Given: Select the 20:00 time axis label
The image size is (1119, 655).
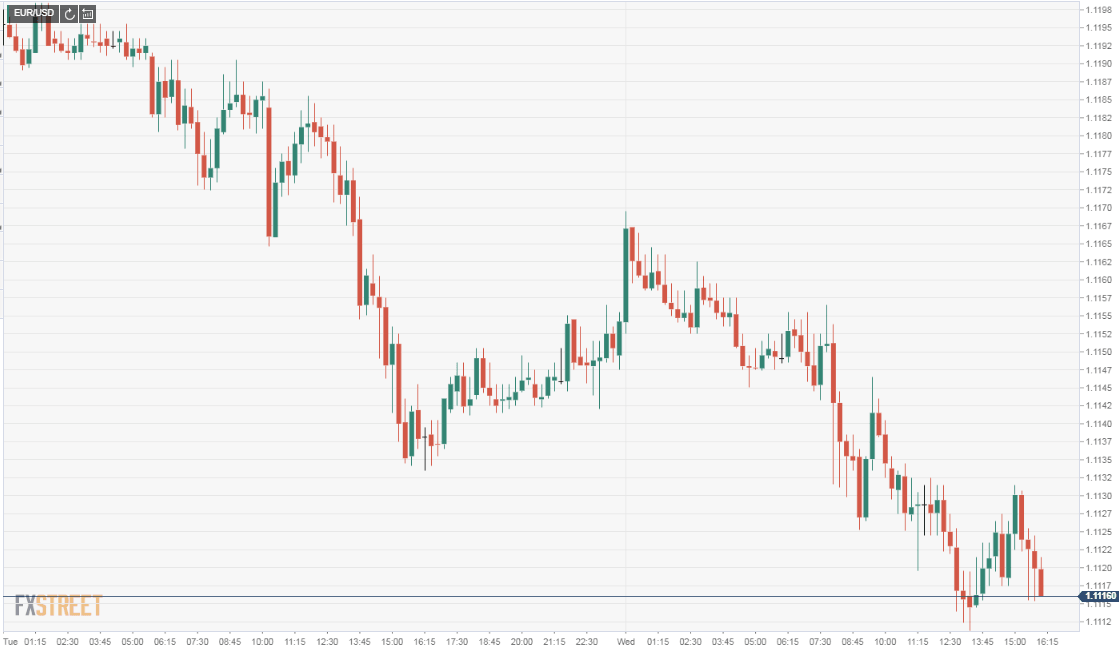Looking at the screenshot, I should point(522,641).
